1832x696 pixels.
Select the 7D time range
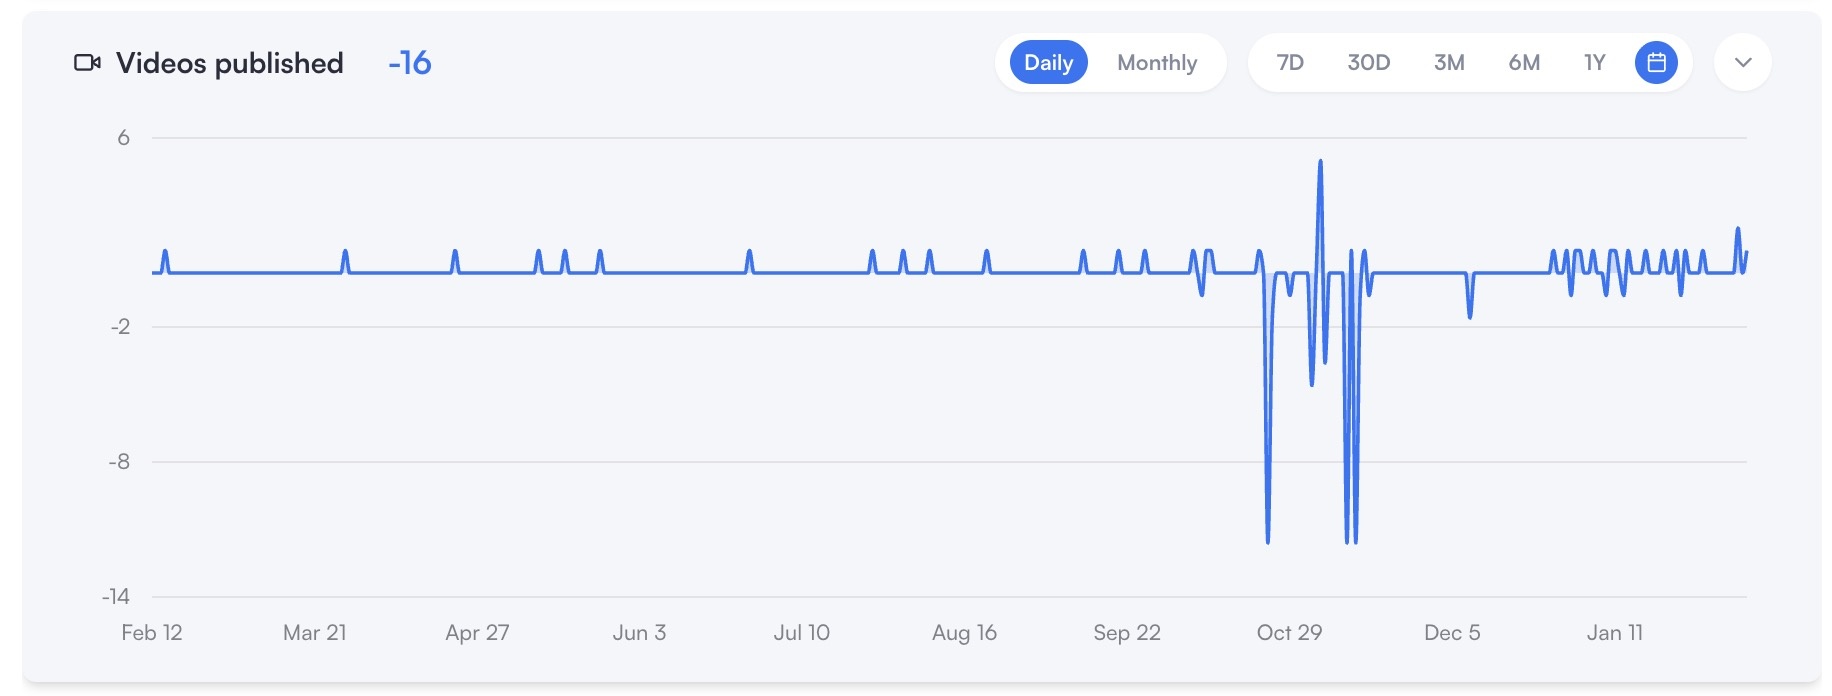(x=1290, y=63)
